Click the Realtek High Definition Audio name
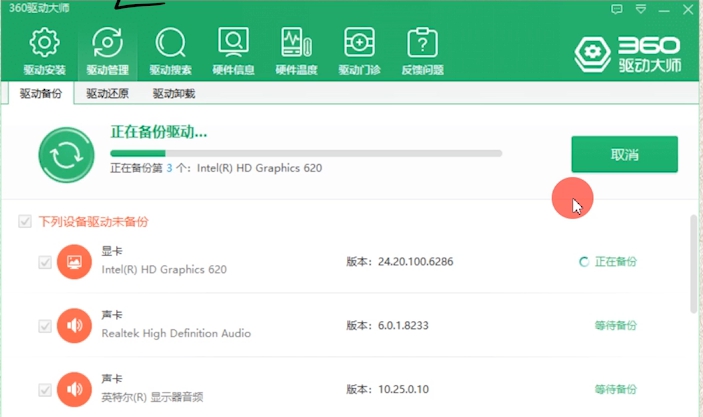 (176, 333)
